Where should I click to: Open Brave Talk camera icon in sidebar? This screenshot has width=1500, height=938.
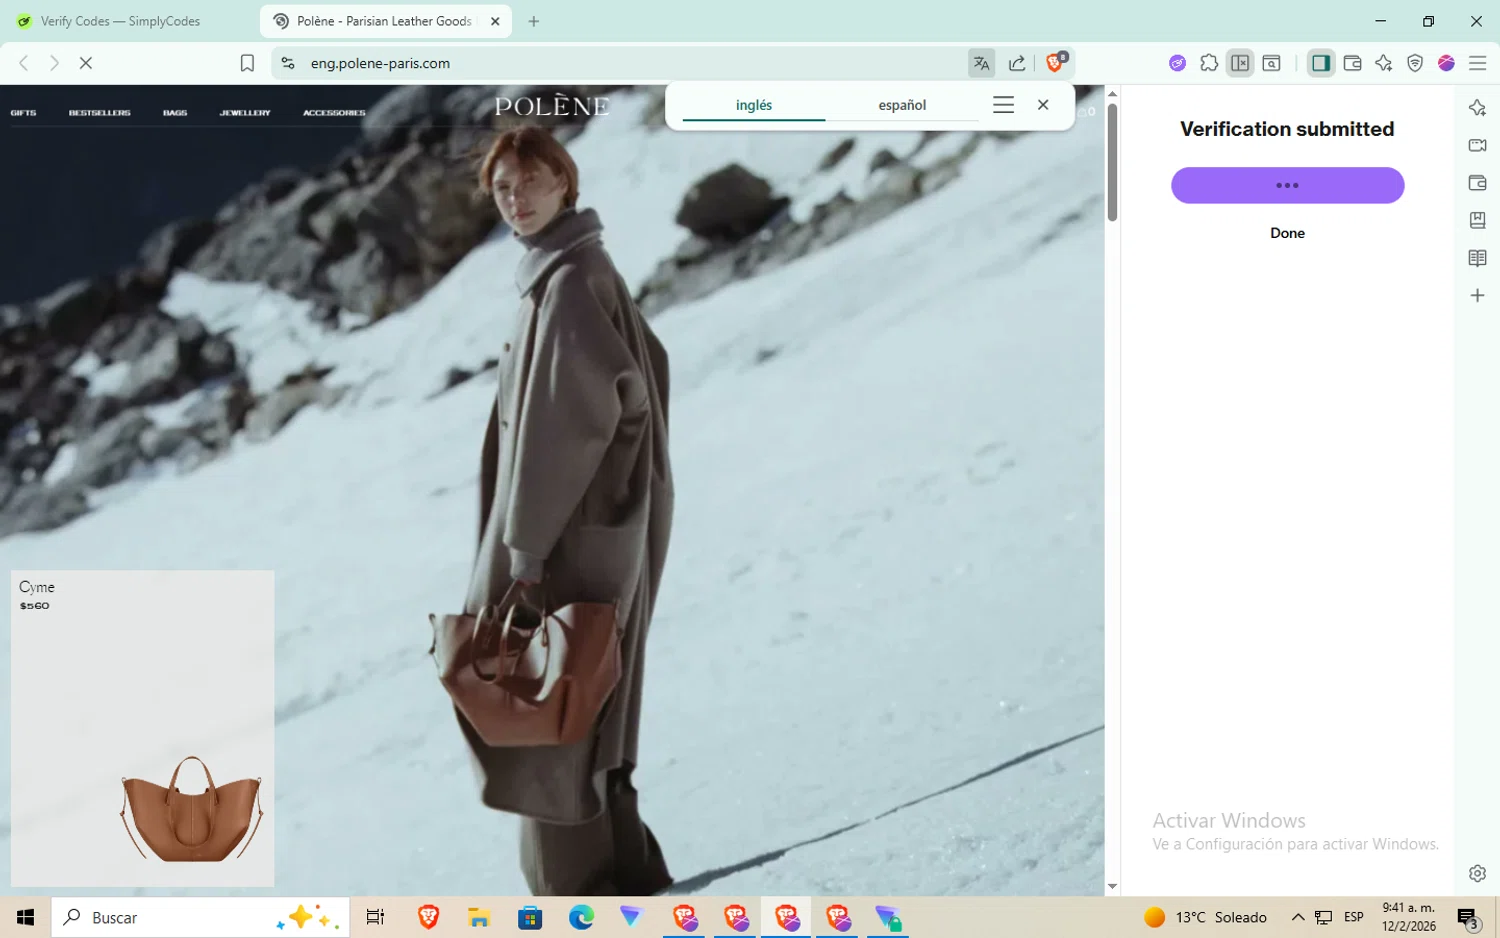[1477, 145]
